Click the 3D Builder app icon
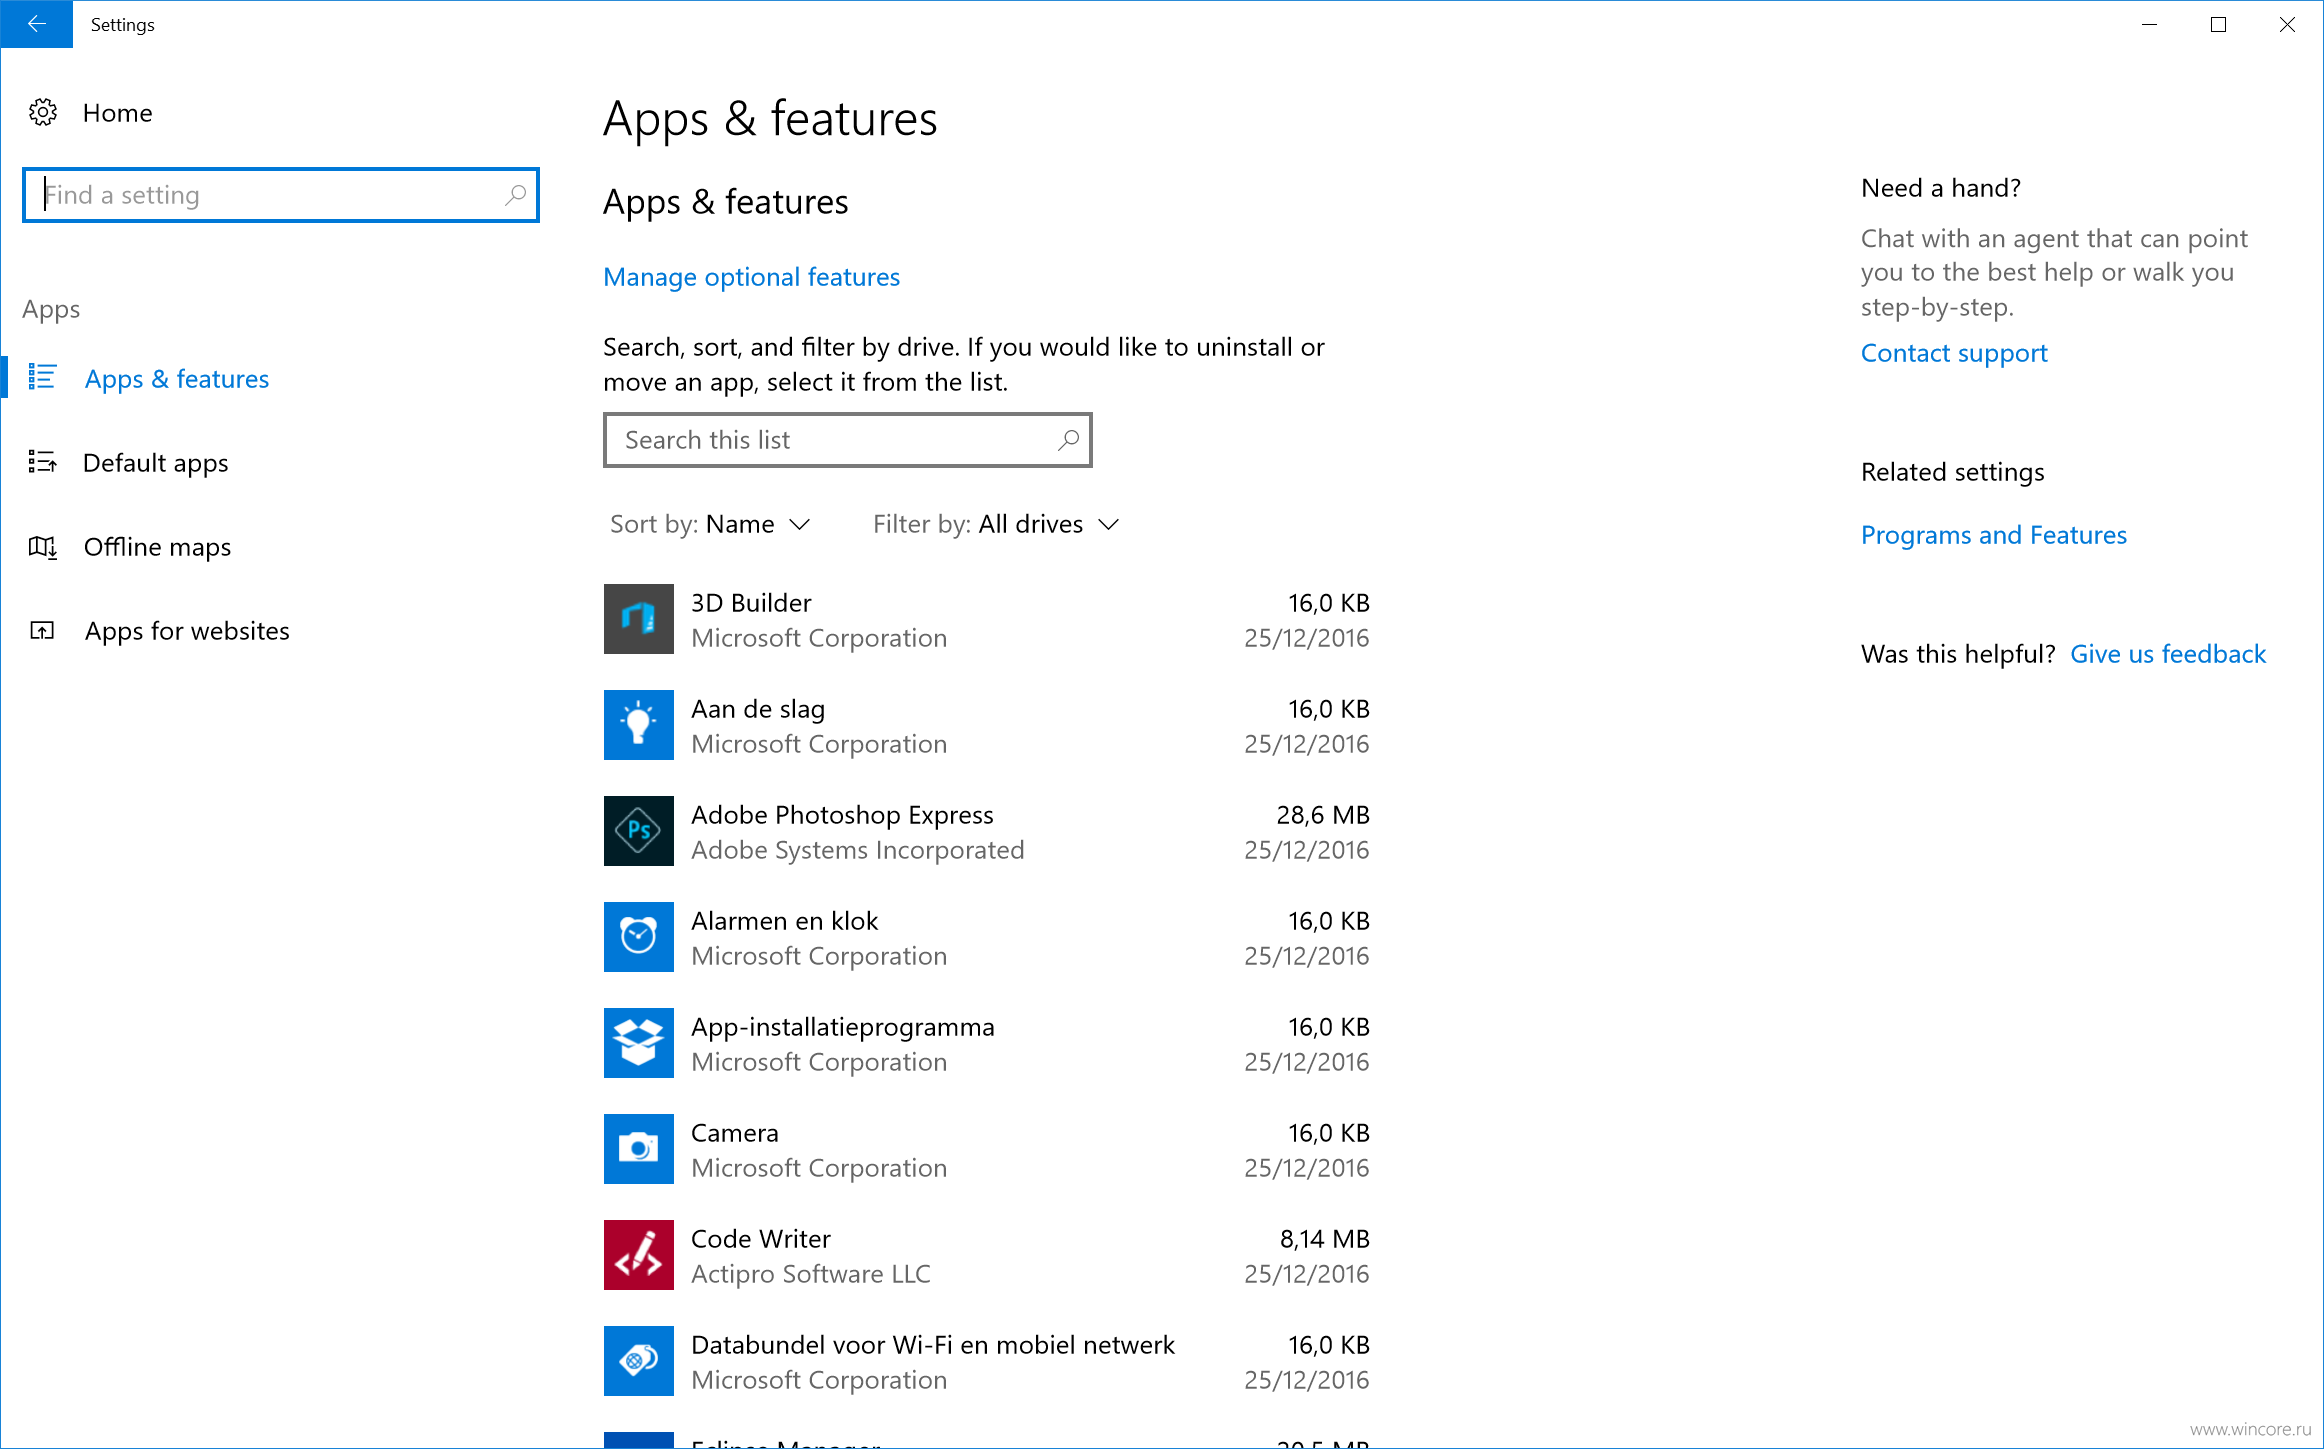 [638, 619]
